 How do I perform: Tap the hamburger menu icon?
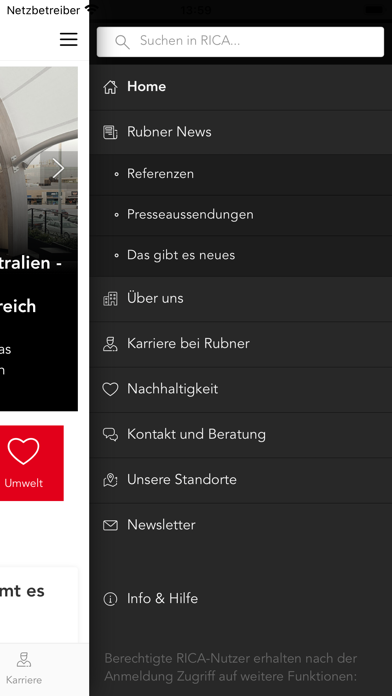point(69,40)
